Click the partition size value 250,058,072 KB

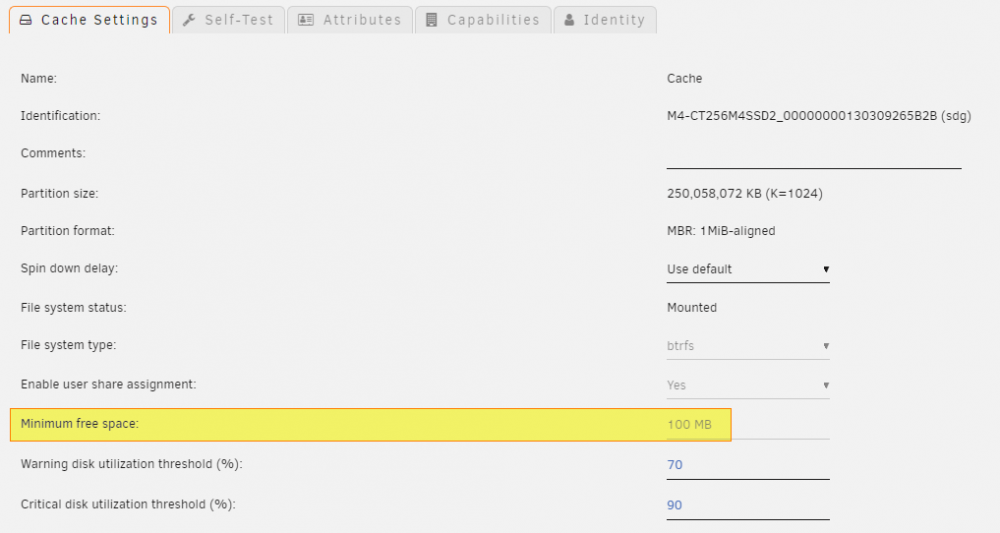[x=744, y=194]
